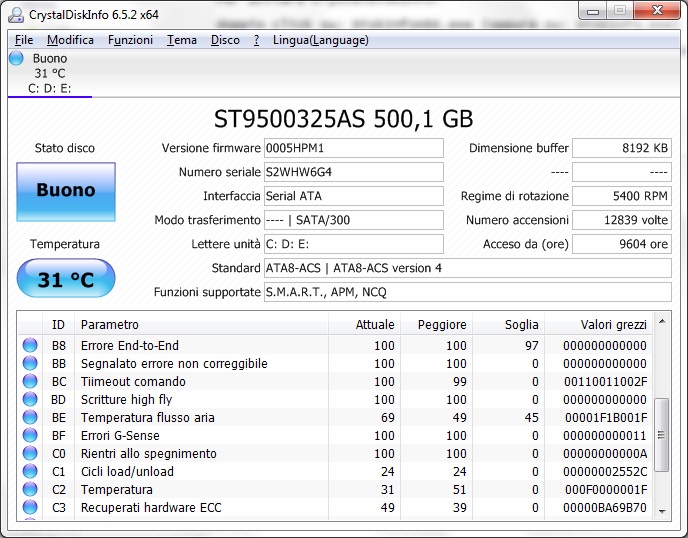Open the File menu
The height and width of the screenshot is (538, 688).
click(24, 40)
